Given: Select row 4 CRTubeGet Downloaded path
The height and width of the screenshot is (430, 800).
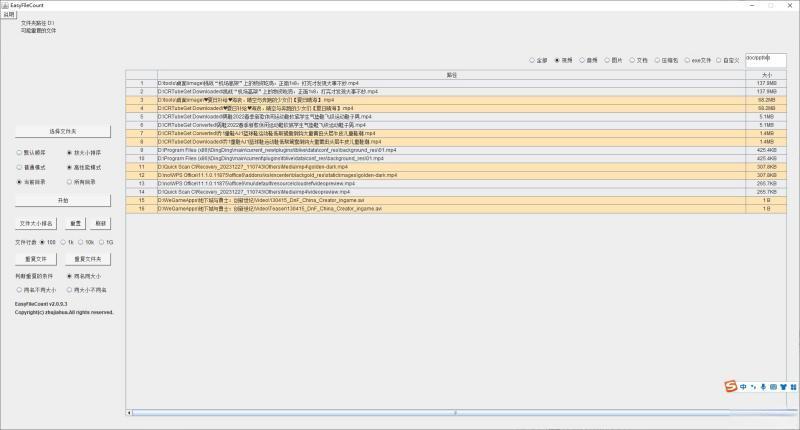Looking at the screenshot, I should [452, 108].
